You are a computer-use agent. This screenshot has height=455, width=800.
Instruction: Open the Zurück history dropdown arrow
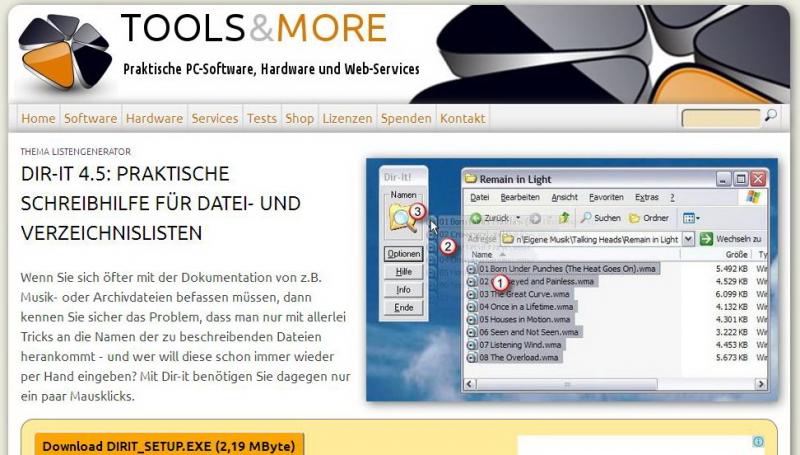point(518,218)
